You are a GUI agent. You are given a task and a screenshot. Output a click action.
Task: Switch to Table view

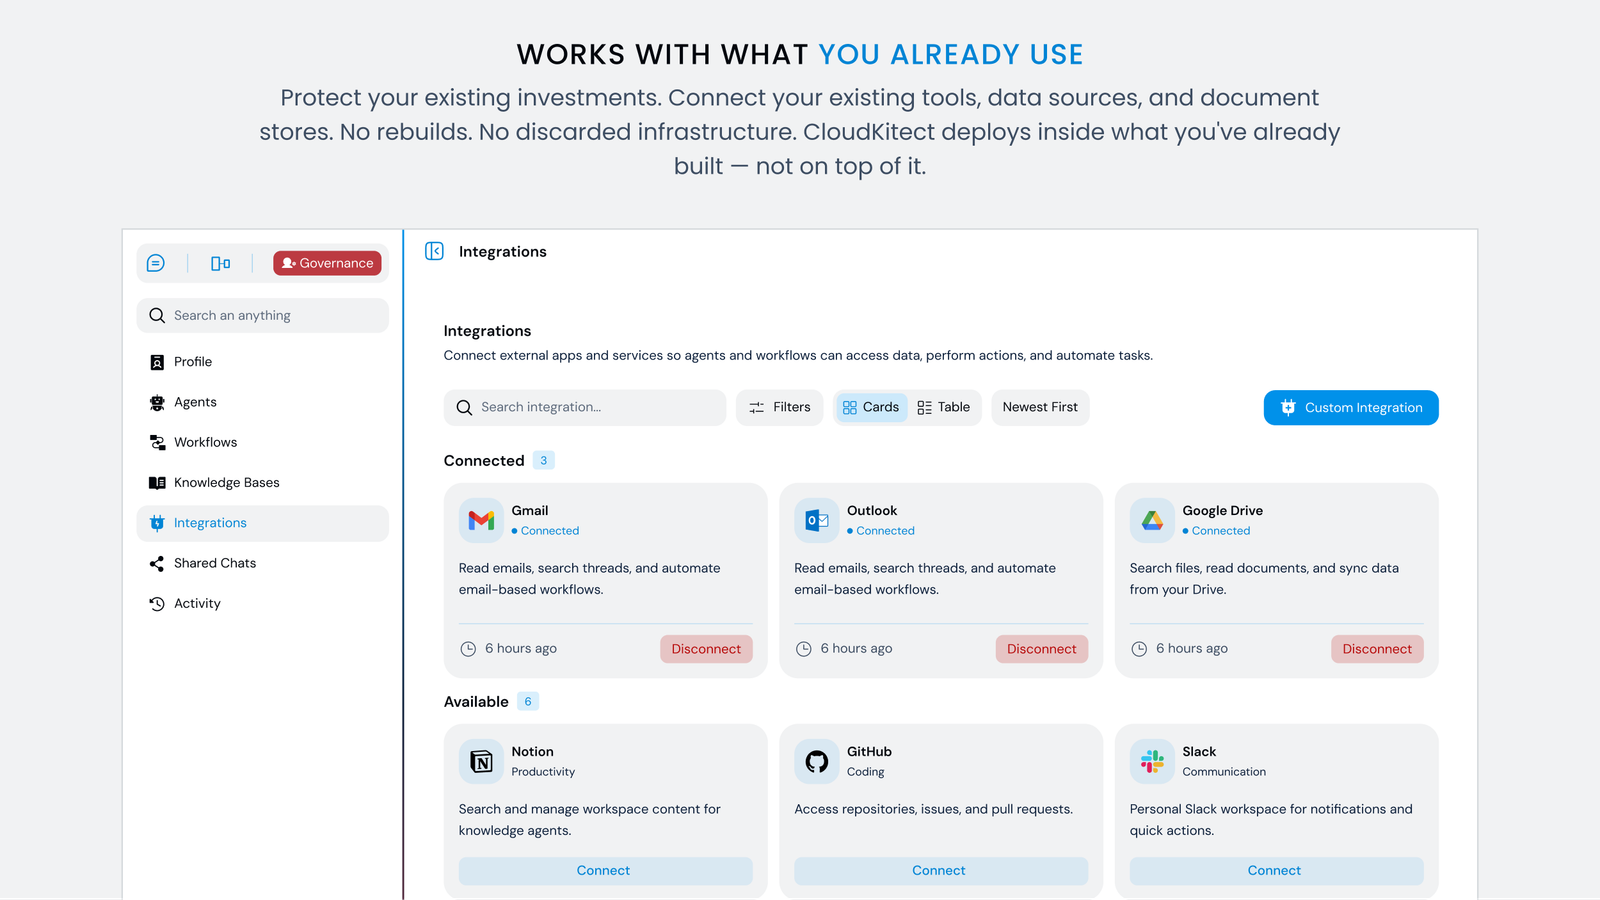tap(944, 407)
